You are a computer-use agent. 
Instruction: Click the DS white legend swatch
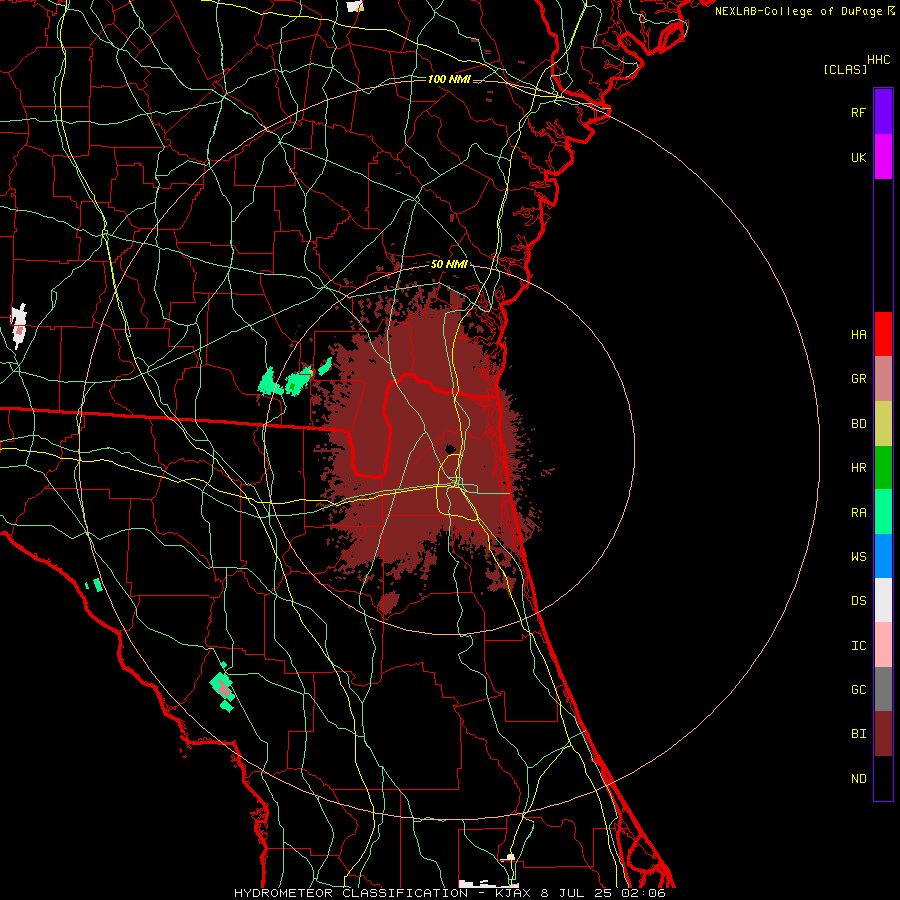pyautogui.click(x=883, y=600)
